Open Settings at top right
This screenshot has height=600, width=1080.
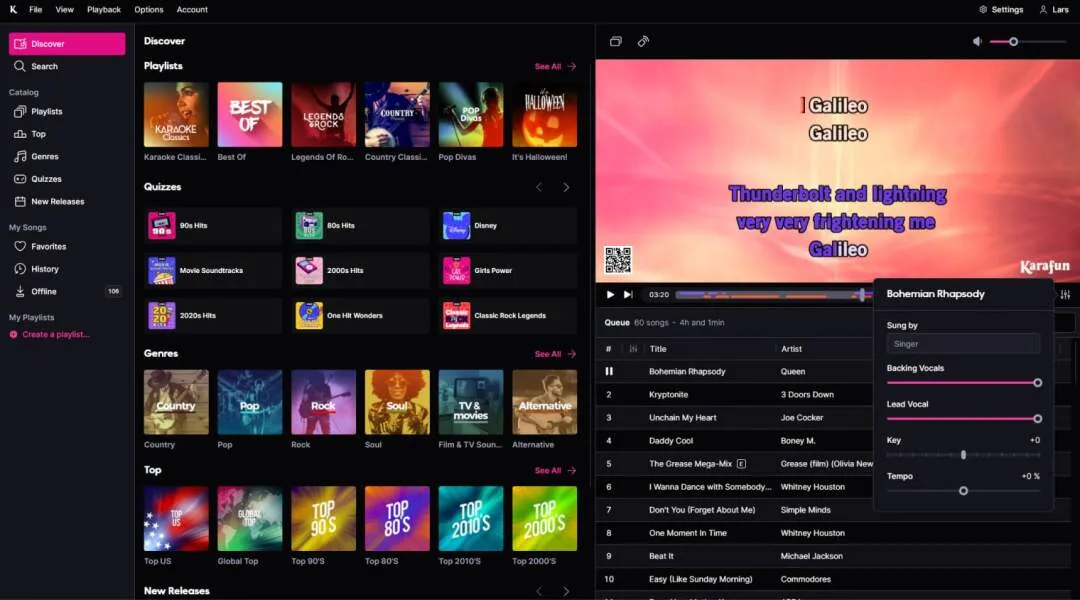point(1001,10)
